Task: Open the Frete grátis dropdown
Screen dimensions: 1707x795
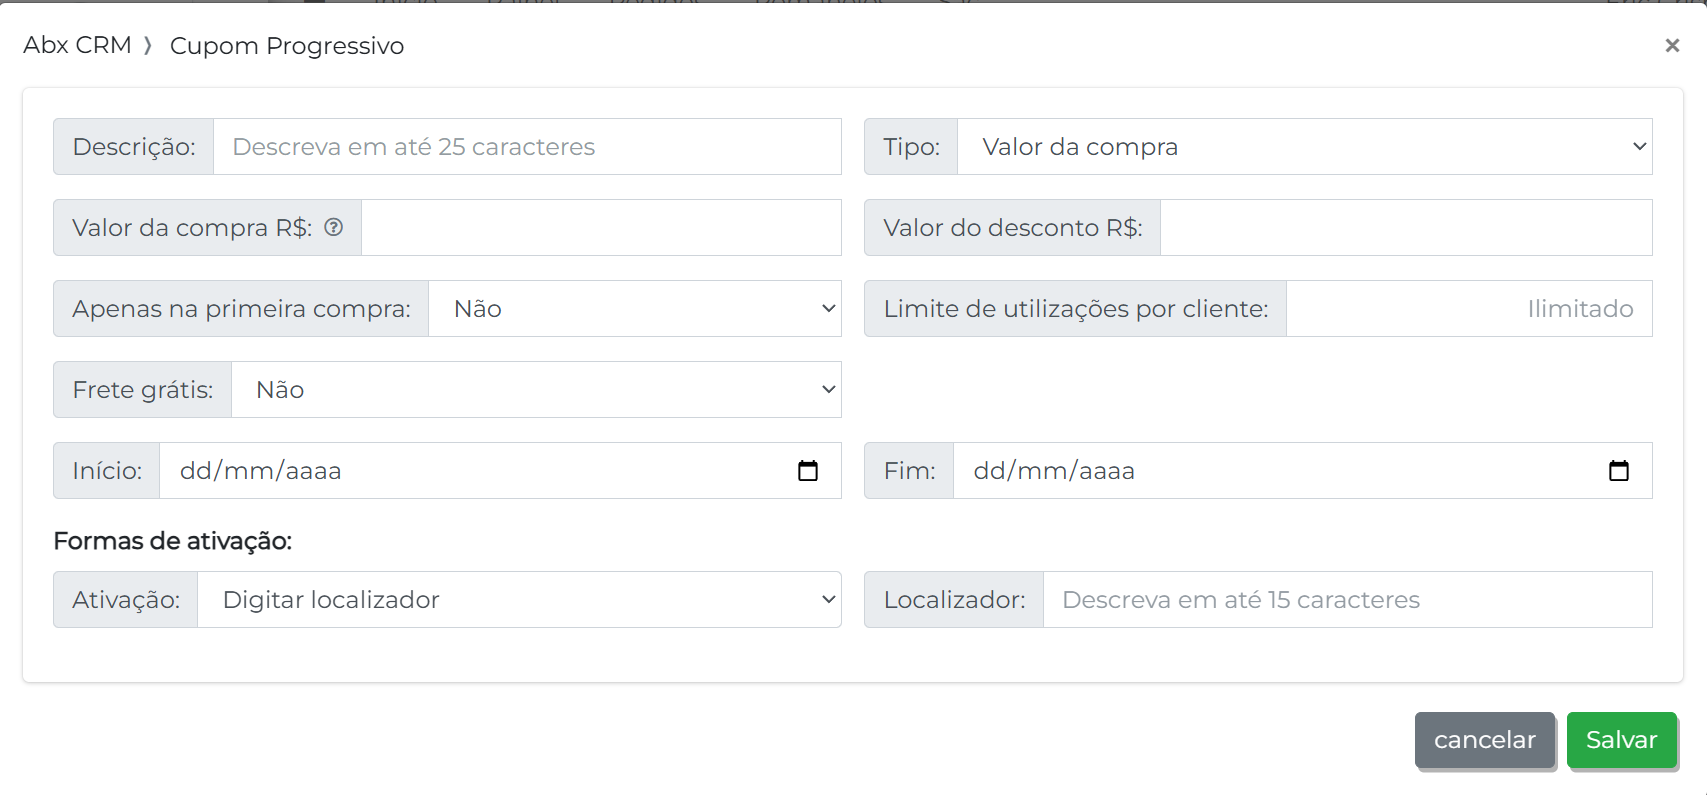Action: point(536,390)
